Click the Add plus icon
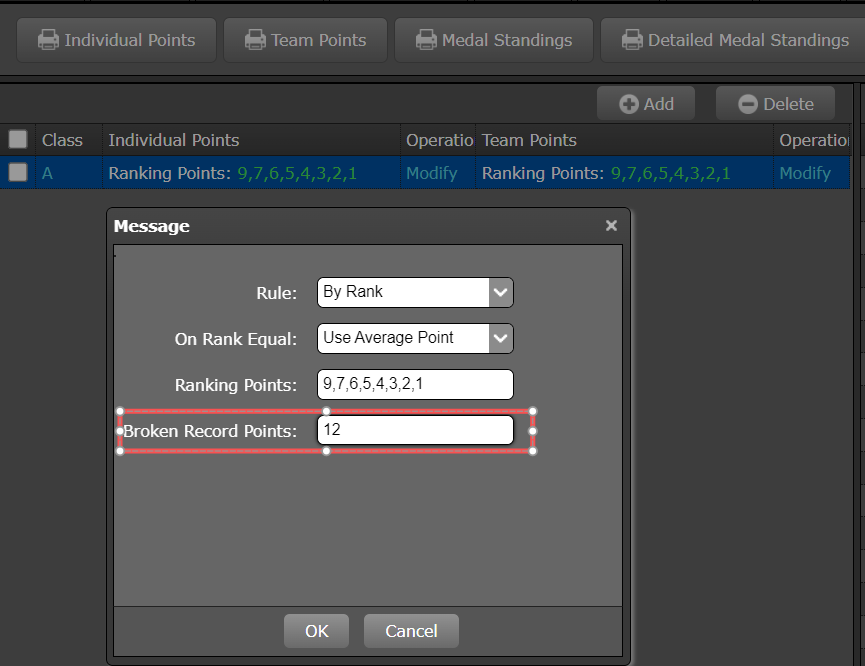 (629, 104)
